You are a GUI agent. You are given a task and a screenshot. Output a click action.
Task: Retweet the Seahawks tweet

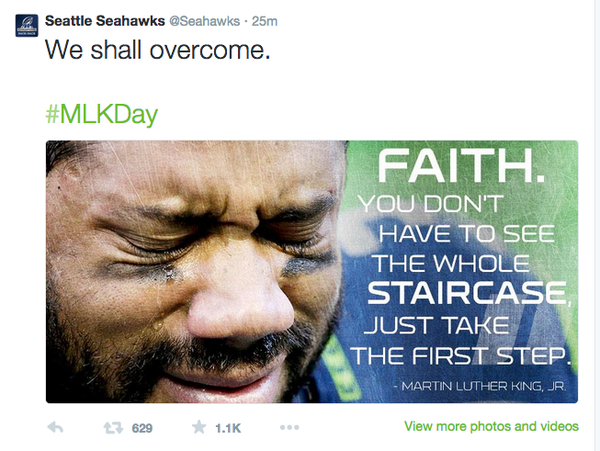point(112,428)
